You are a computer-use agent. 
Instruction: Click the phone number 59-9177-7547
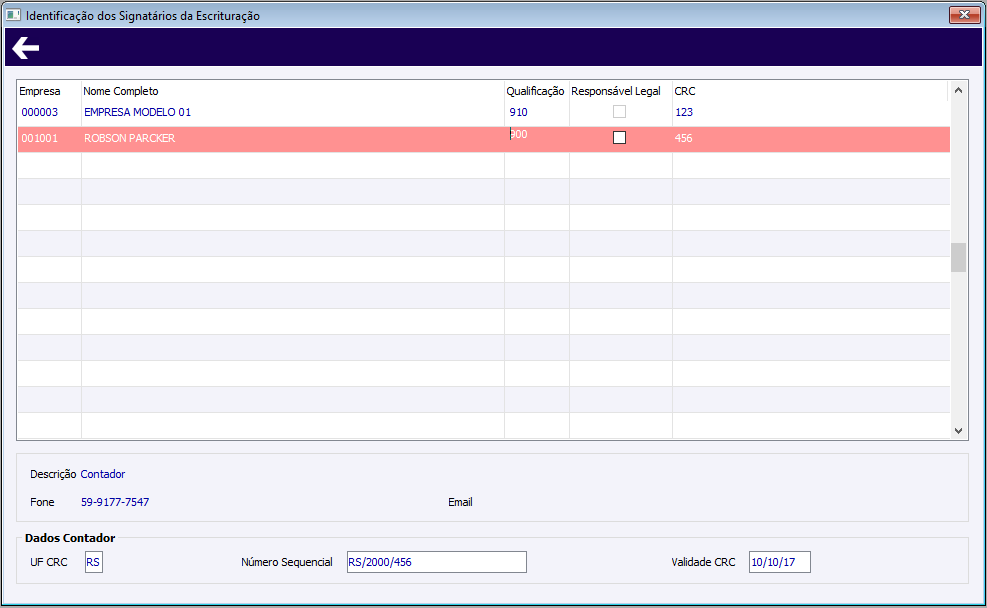(115, 502)
